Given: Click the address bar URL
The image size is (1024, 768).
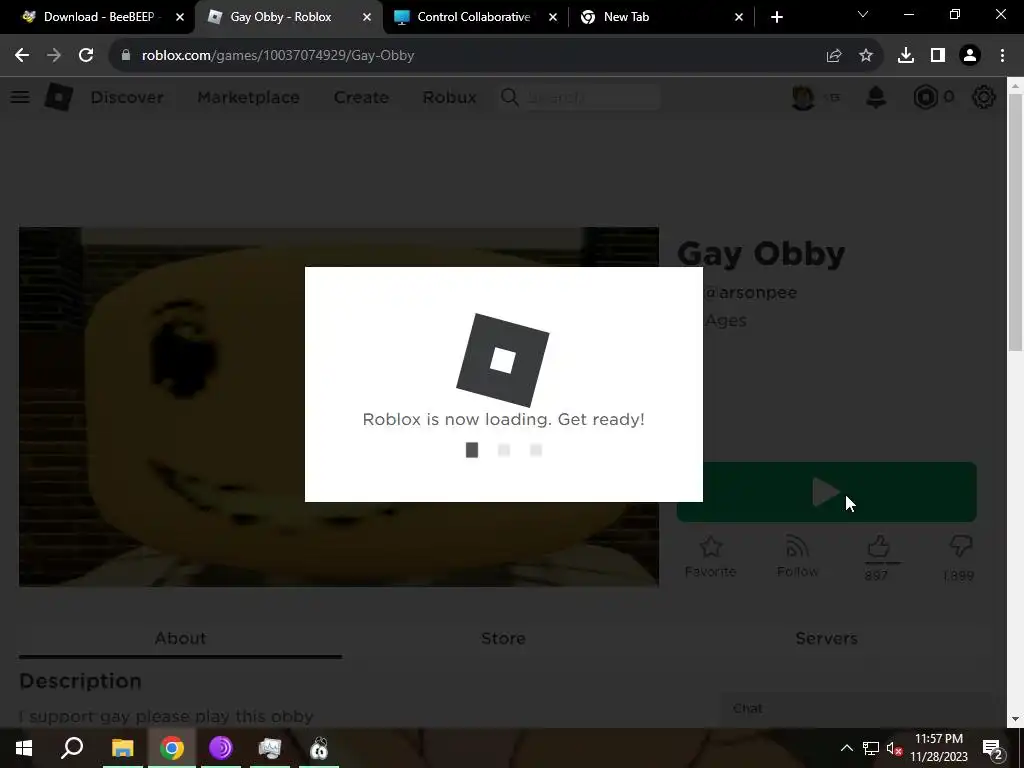Looking at the screenshot, I should tap(278, 56).
